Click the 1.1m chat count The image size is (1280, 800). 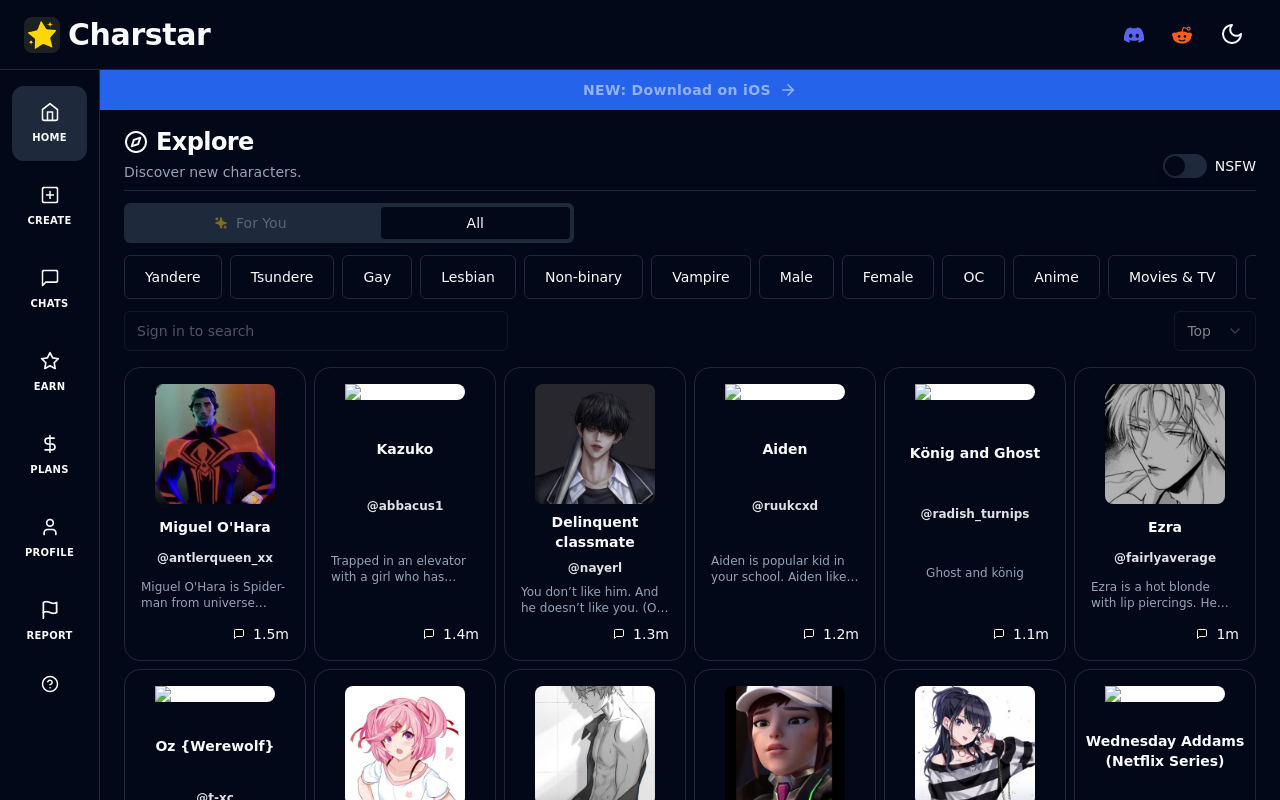1031,634
